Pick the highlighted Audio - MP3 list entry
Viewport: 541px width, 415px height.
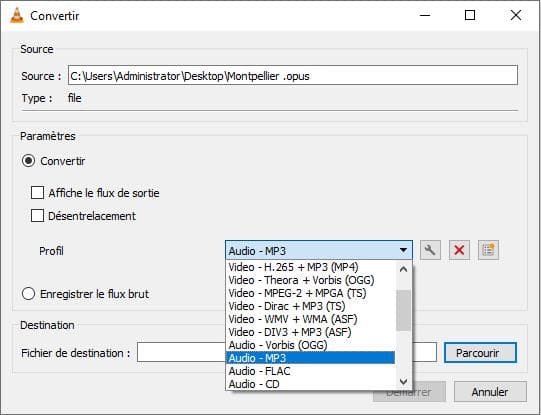pos(311,358)
